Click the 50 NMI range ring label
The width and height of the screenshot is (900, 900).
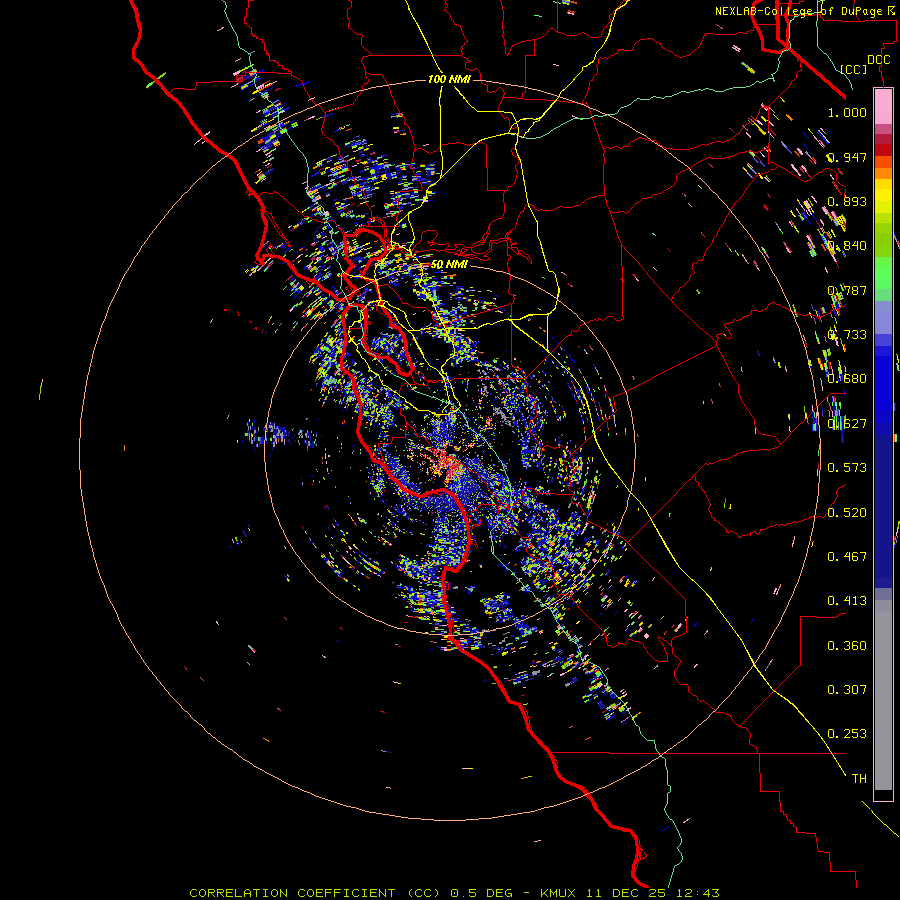click(x=449, y=264)
